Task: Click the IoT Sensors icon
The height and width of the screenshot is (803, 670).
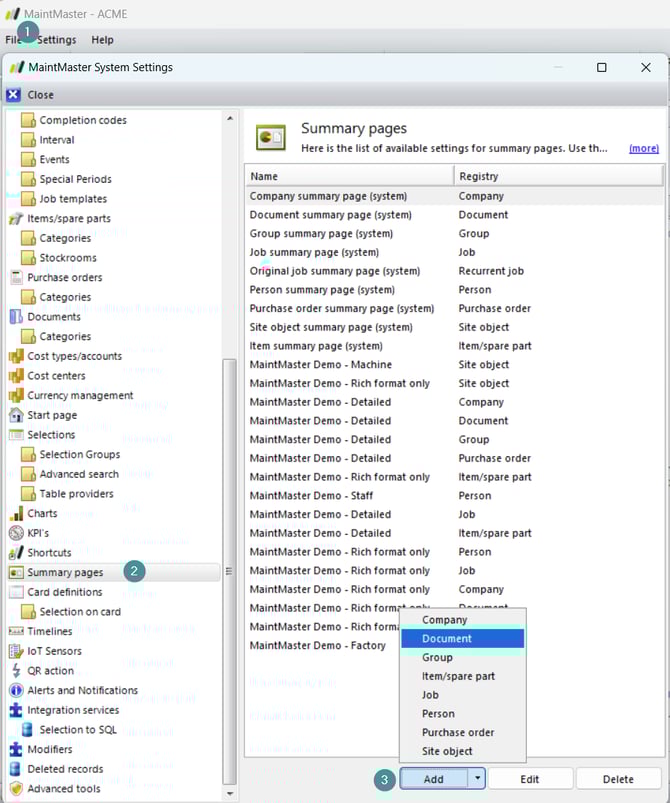Action: 16,651
